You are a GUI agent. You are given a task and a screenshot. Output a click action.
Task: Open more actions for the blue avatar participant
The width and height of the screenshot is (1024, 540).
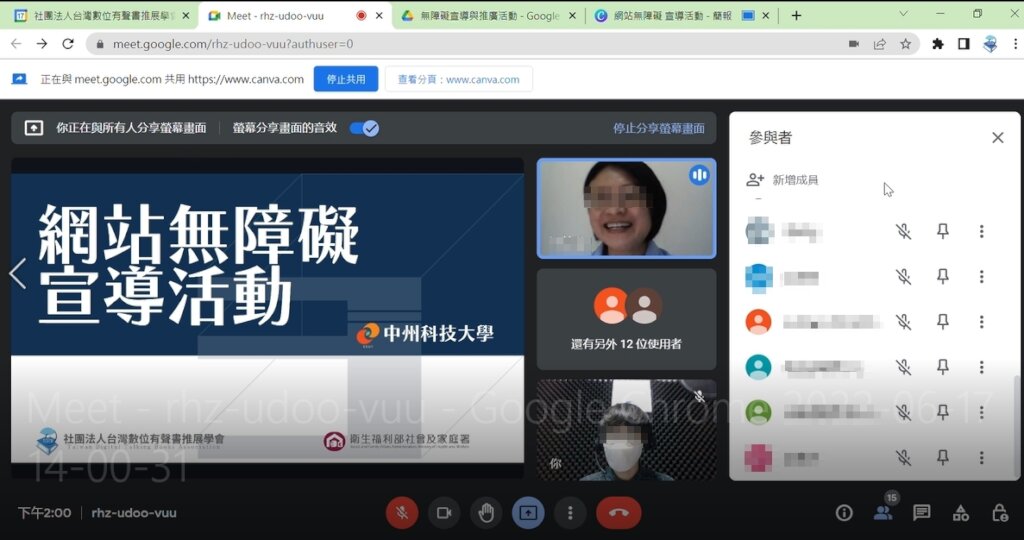(x=981, y=276)
